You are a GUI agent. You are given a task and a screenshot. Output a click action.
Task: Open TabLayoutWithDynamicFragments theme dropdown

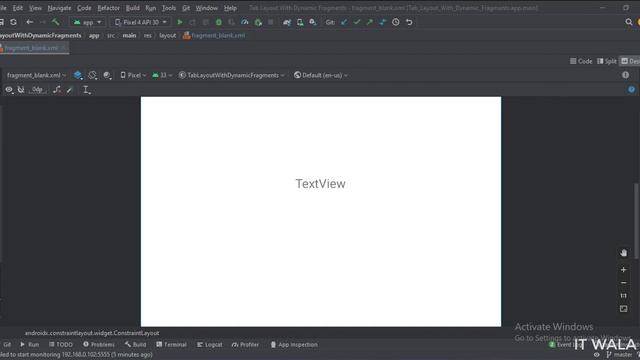point(231,75)
